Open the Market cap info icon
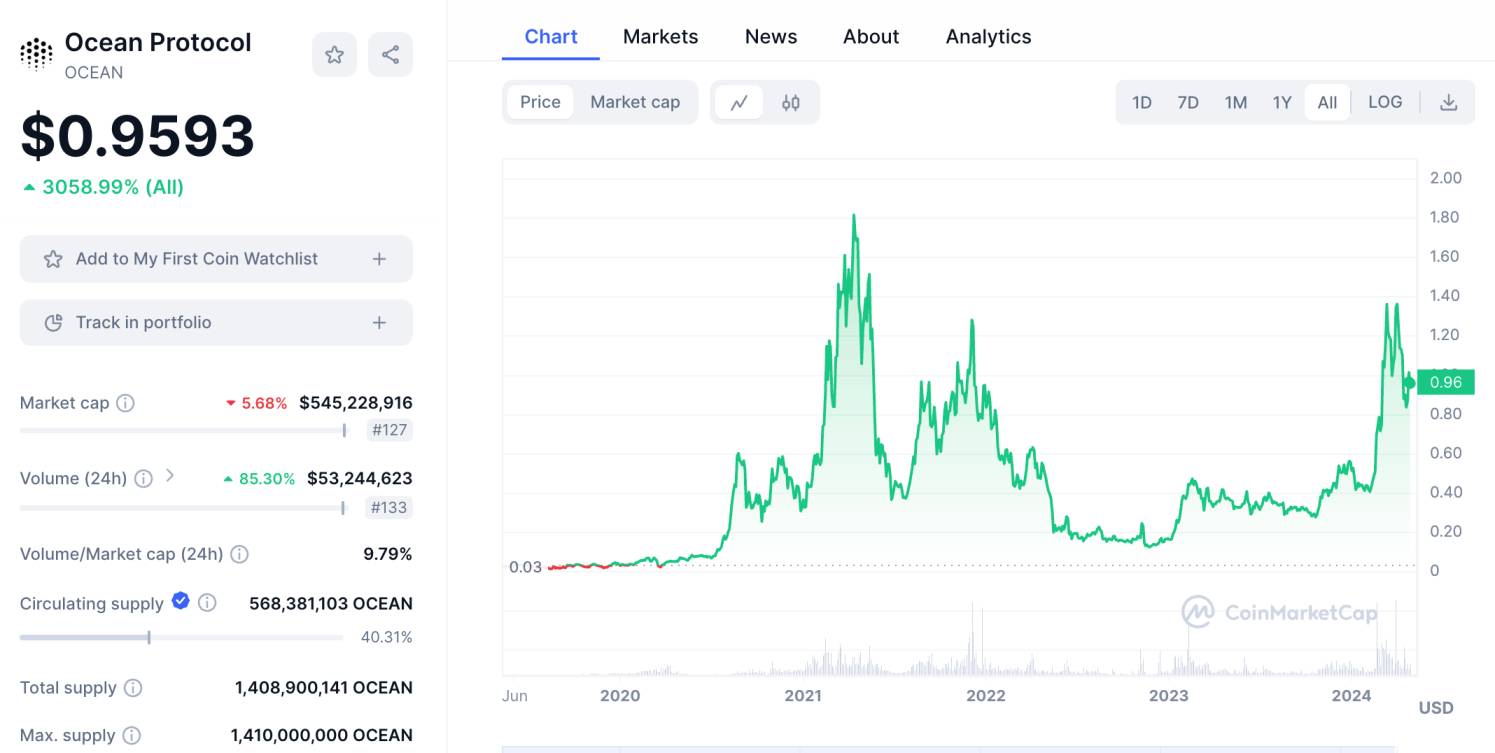The height and width of the screenshot is (753, 1495). pos(125,403)
